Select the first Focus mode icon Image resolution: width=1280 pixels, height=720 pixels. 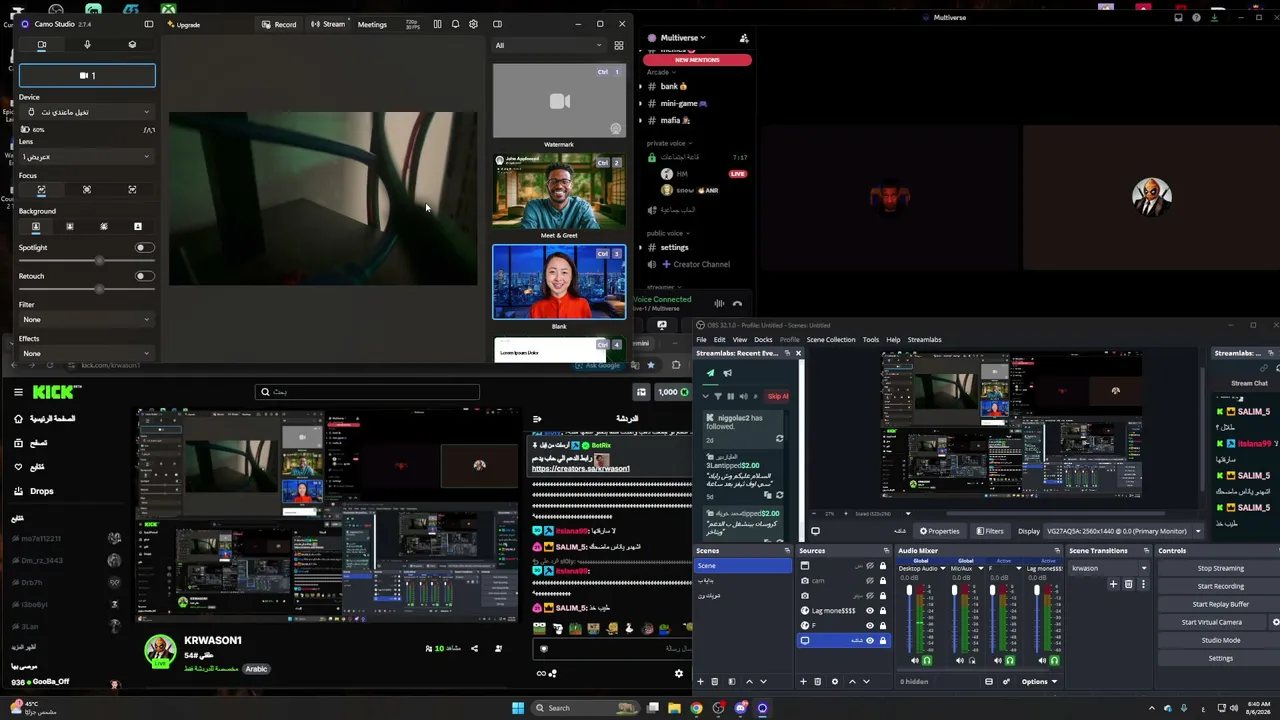coord(41,189)
